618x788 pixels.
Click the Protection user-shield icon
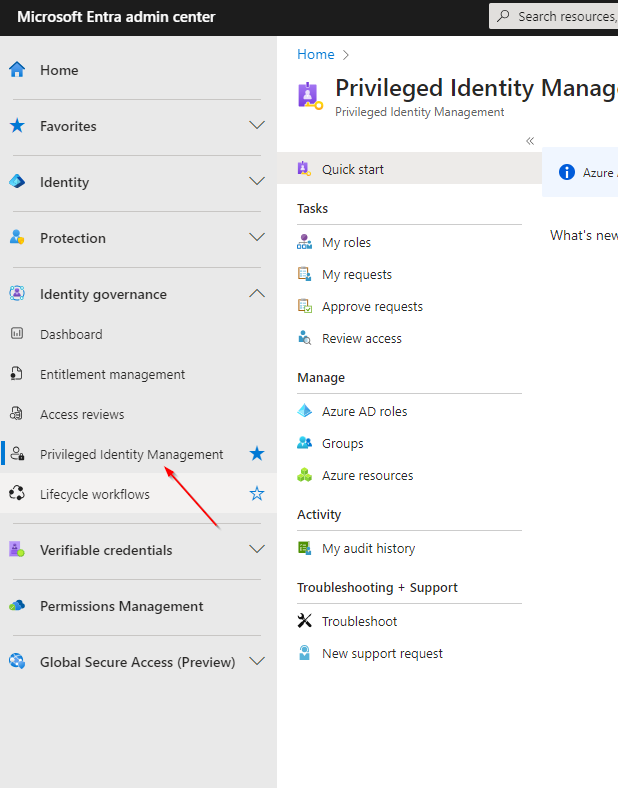[17, 237]
